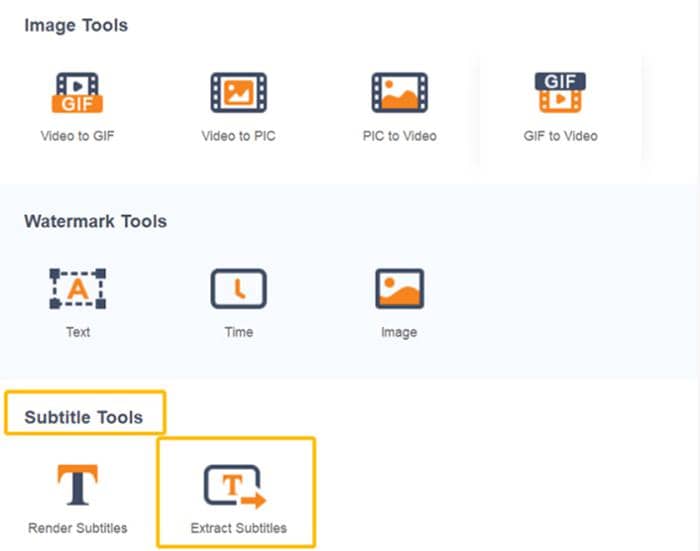Select the 'GIF to Video' caption

point(560,136)
